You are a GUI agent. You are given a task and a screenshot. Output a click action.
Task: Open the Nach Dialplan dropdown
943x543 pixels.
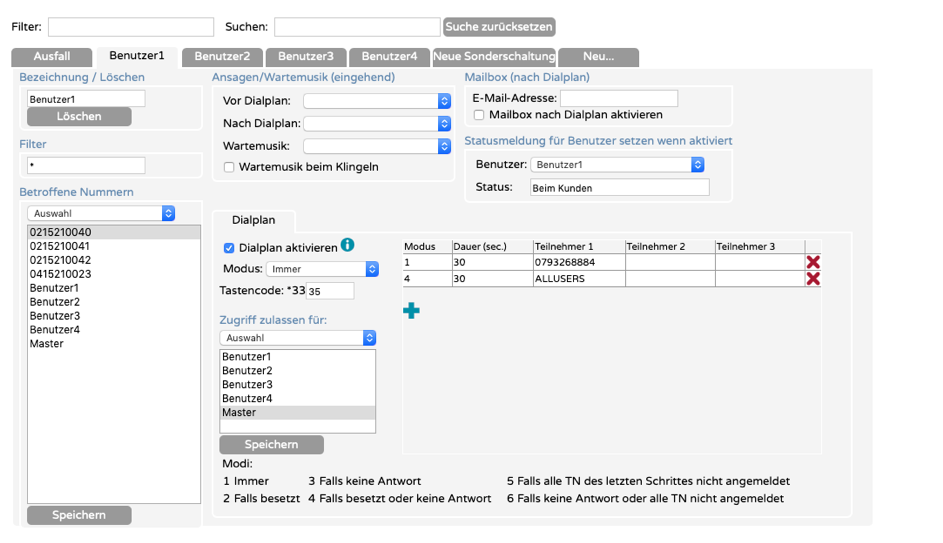point(377,123)
